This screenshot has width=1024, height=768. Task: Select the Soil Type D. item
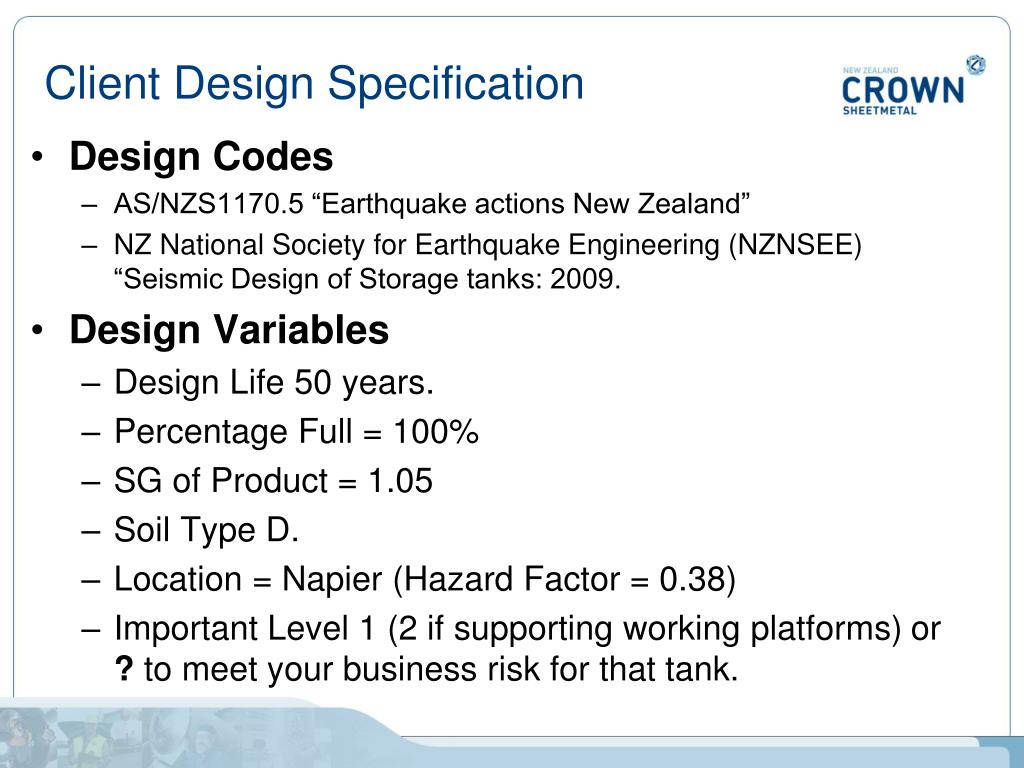[206, 530]
